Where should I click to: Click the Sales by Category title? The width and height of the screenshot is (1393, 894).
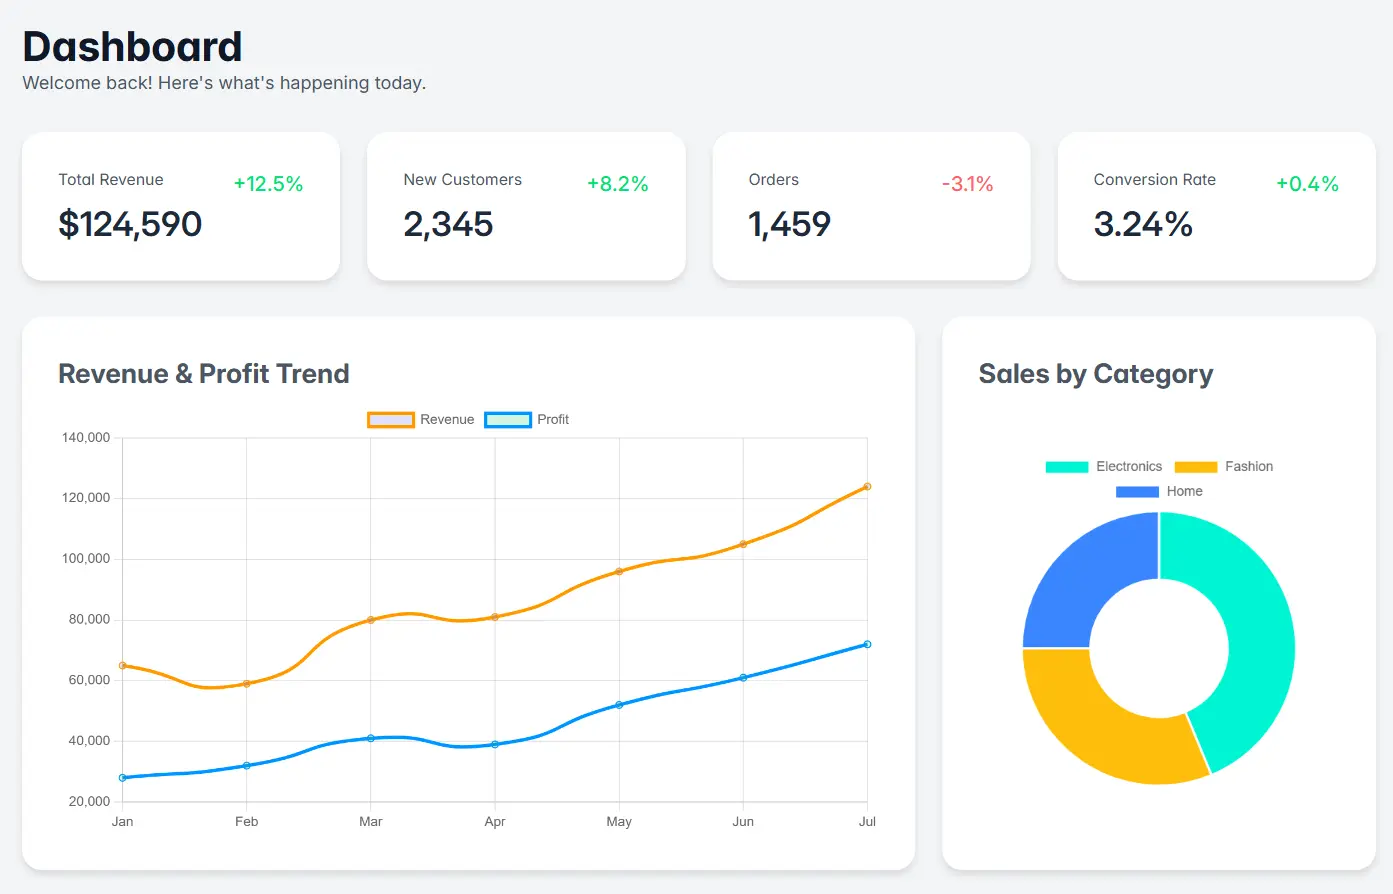click(1096, 374)
